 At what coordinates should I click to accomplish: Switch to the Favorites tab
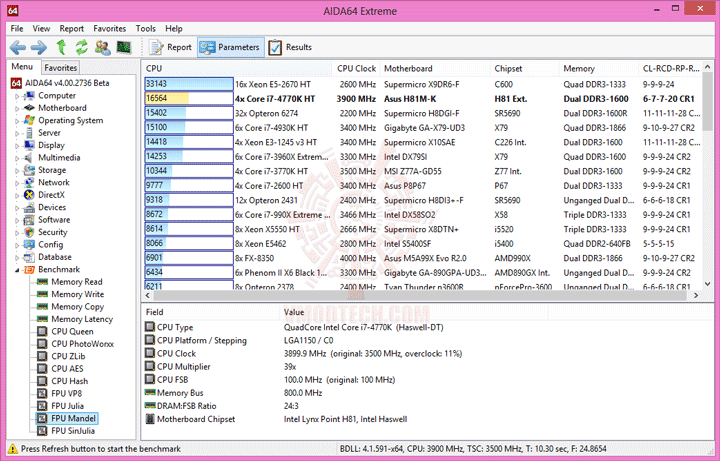click(x=61, y=67)
